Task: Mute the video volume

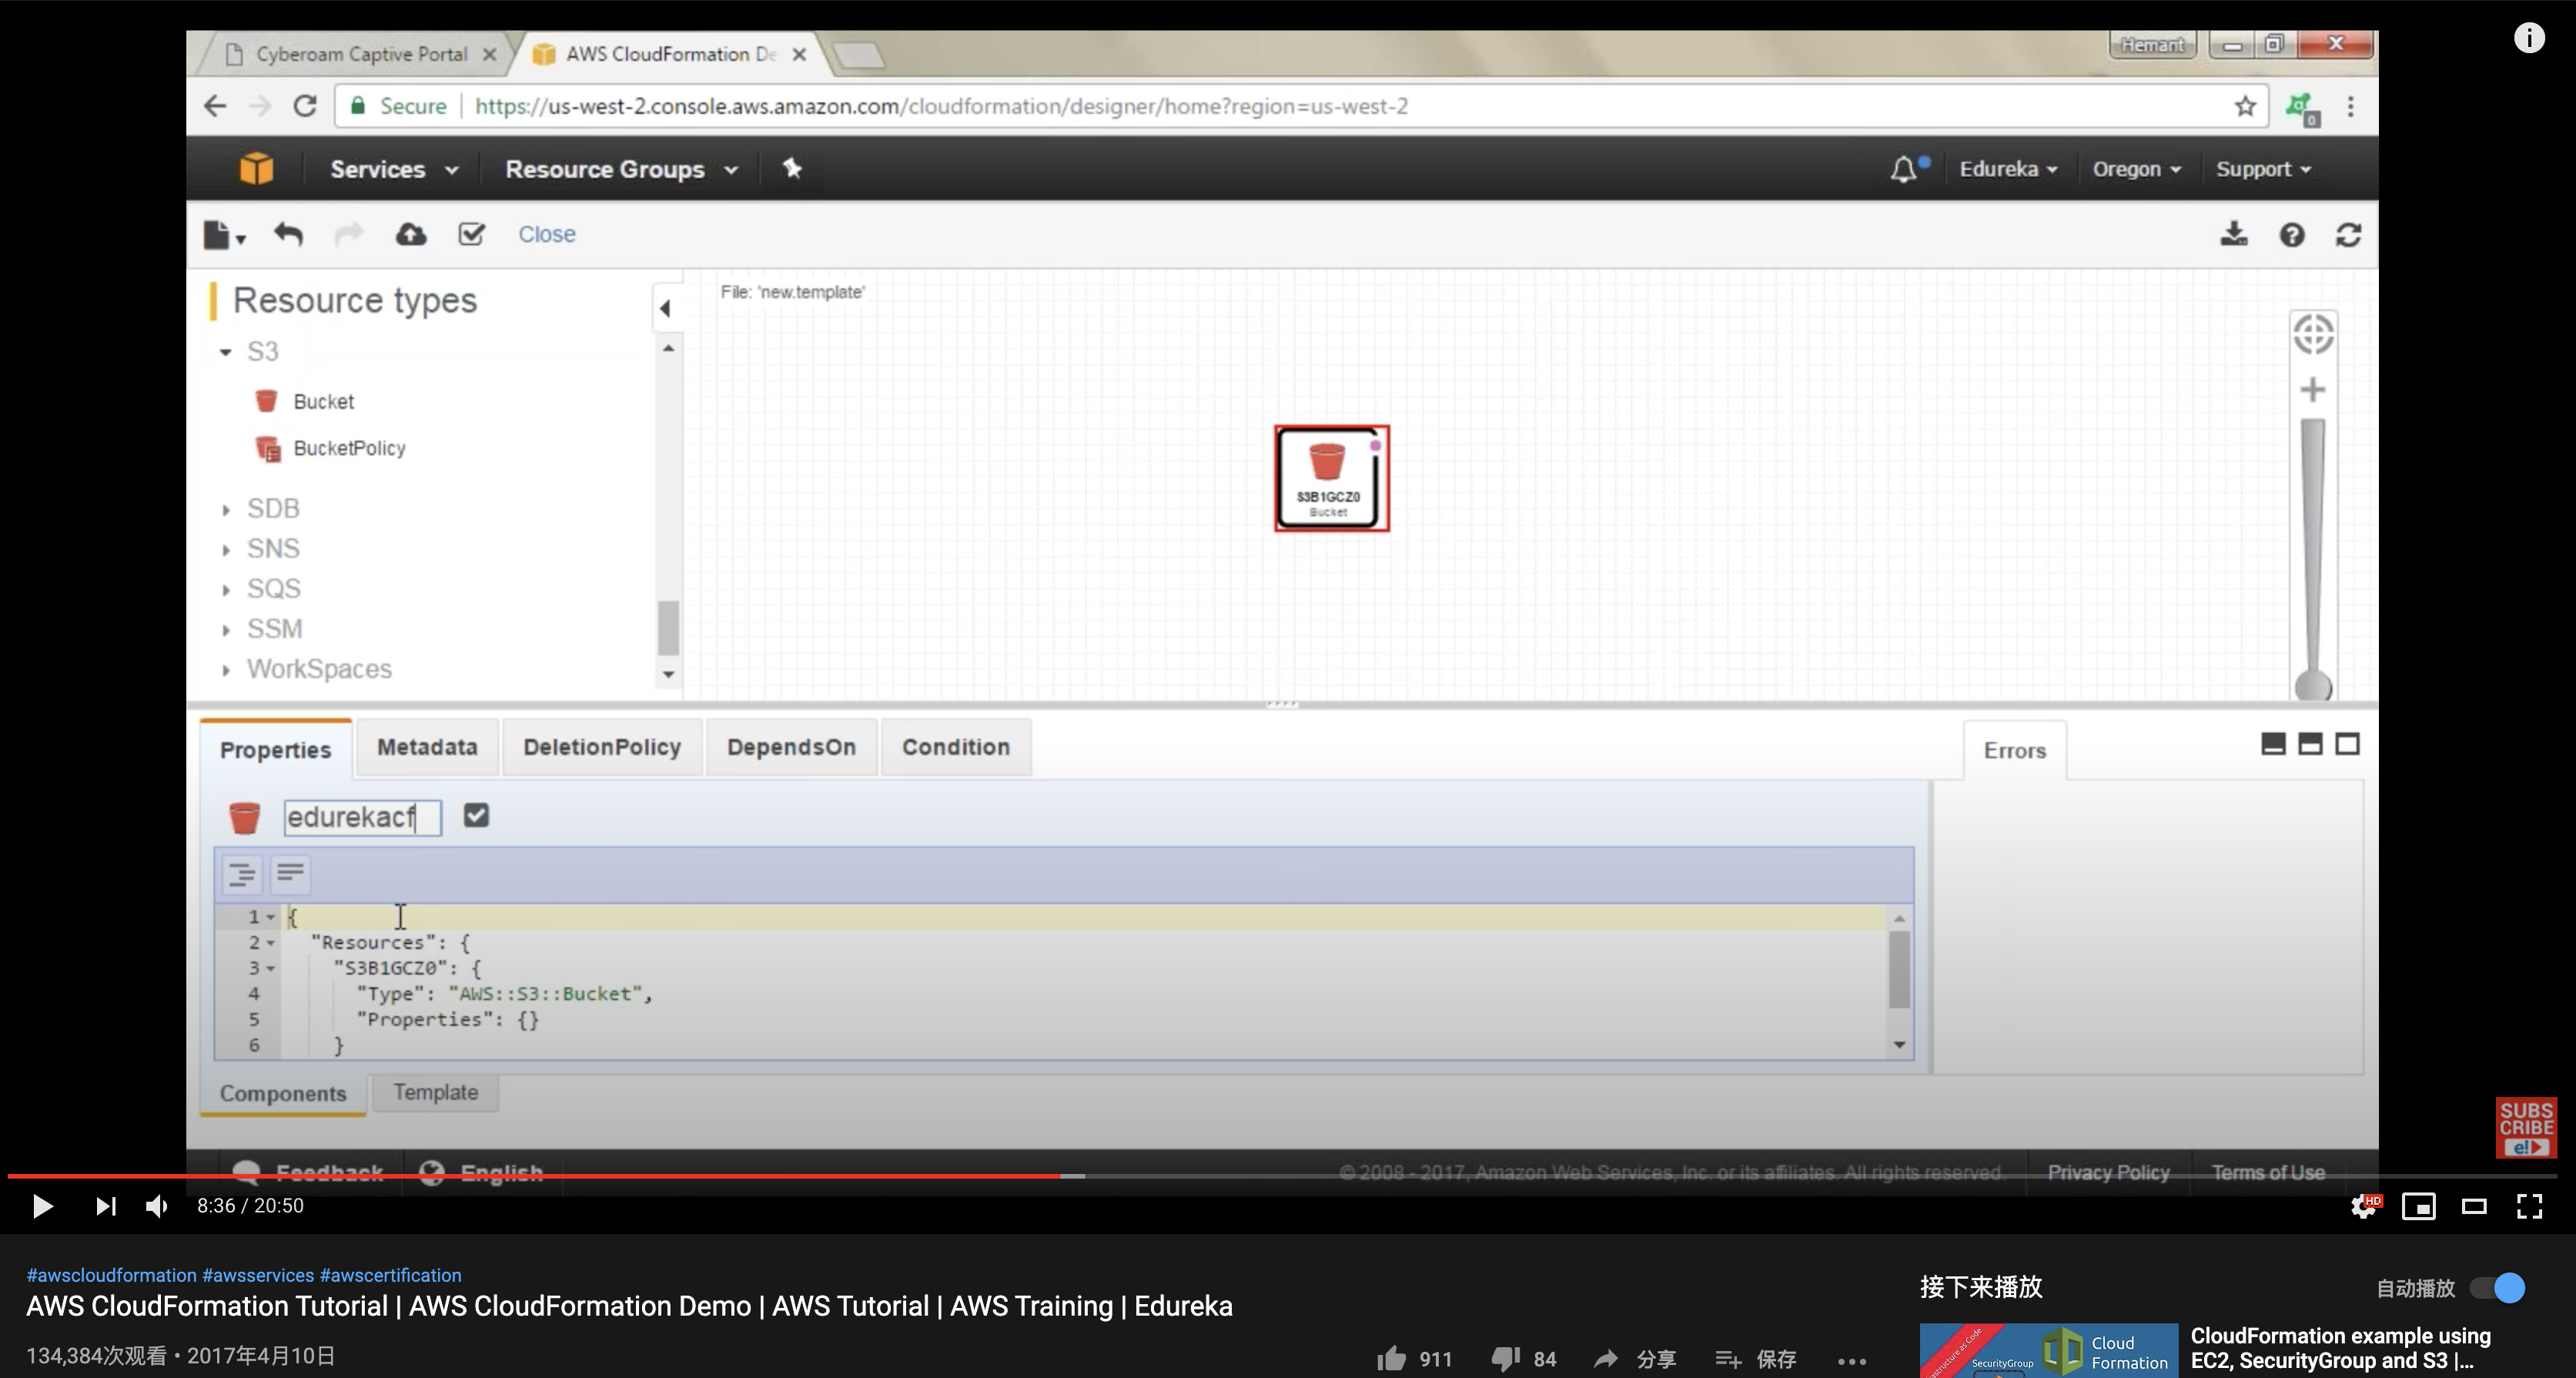Action: click(x=157, y=1206)
